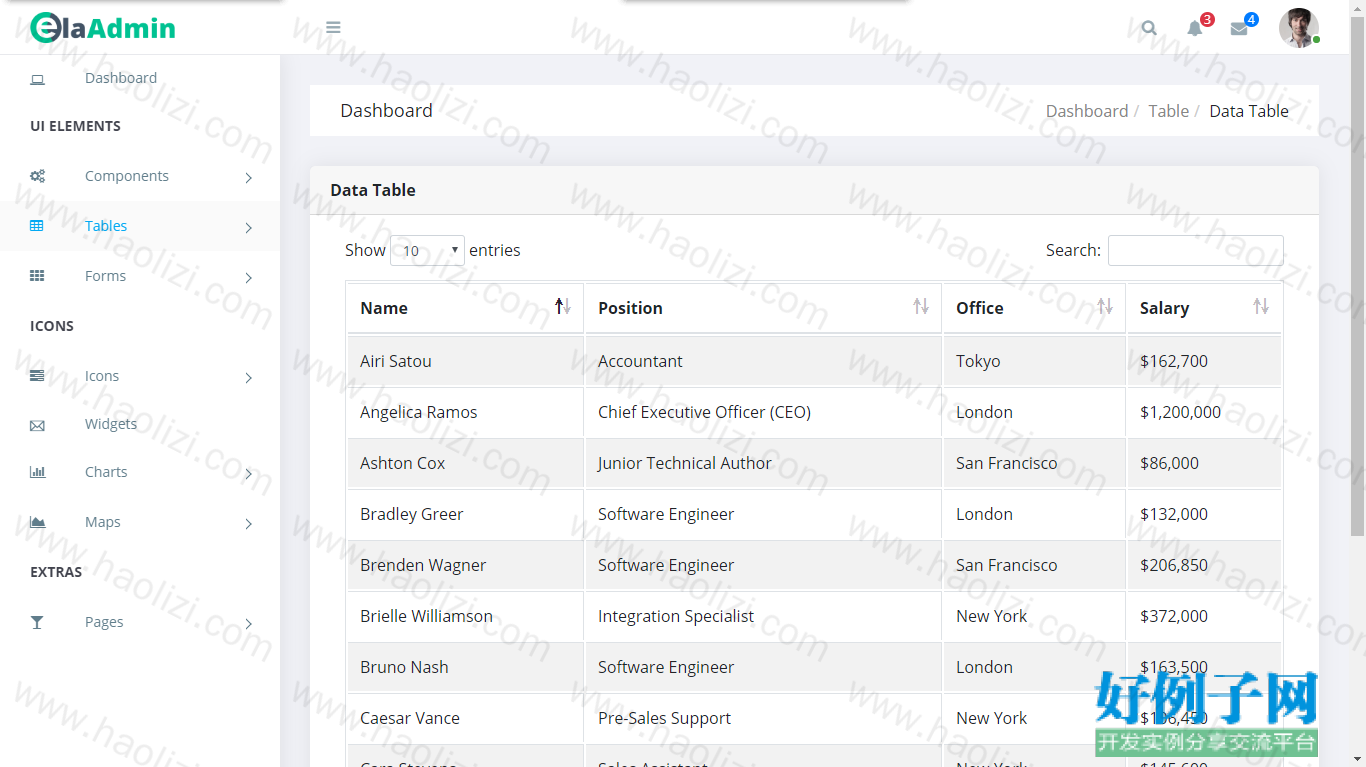
Task: Click the Forms grid icon
Action: click(x=37, y=276)
